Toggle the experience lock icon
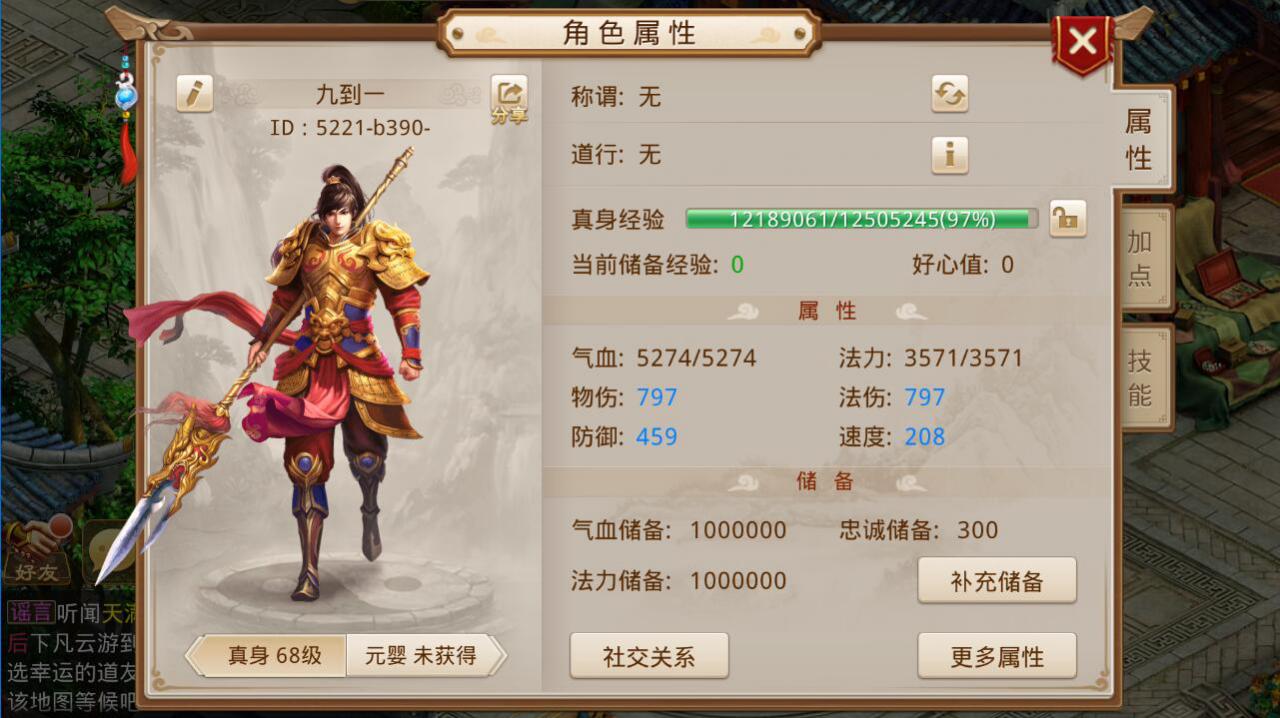1280x718 pixels. (1068, 219)
